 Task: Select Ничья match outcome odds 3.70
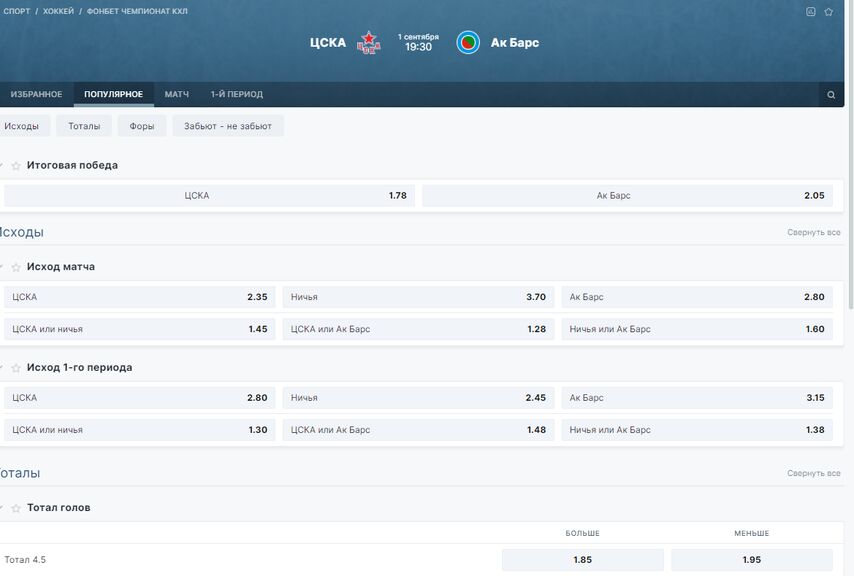tap(418, 297)
